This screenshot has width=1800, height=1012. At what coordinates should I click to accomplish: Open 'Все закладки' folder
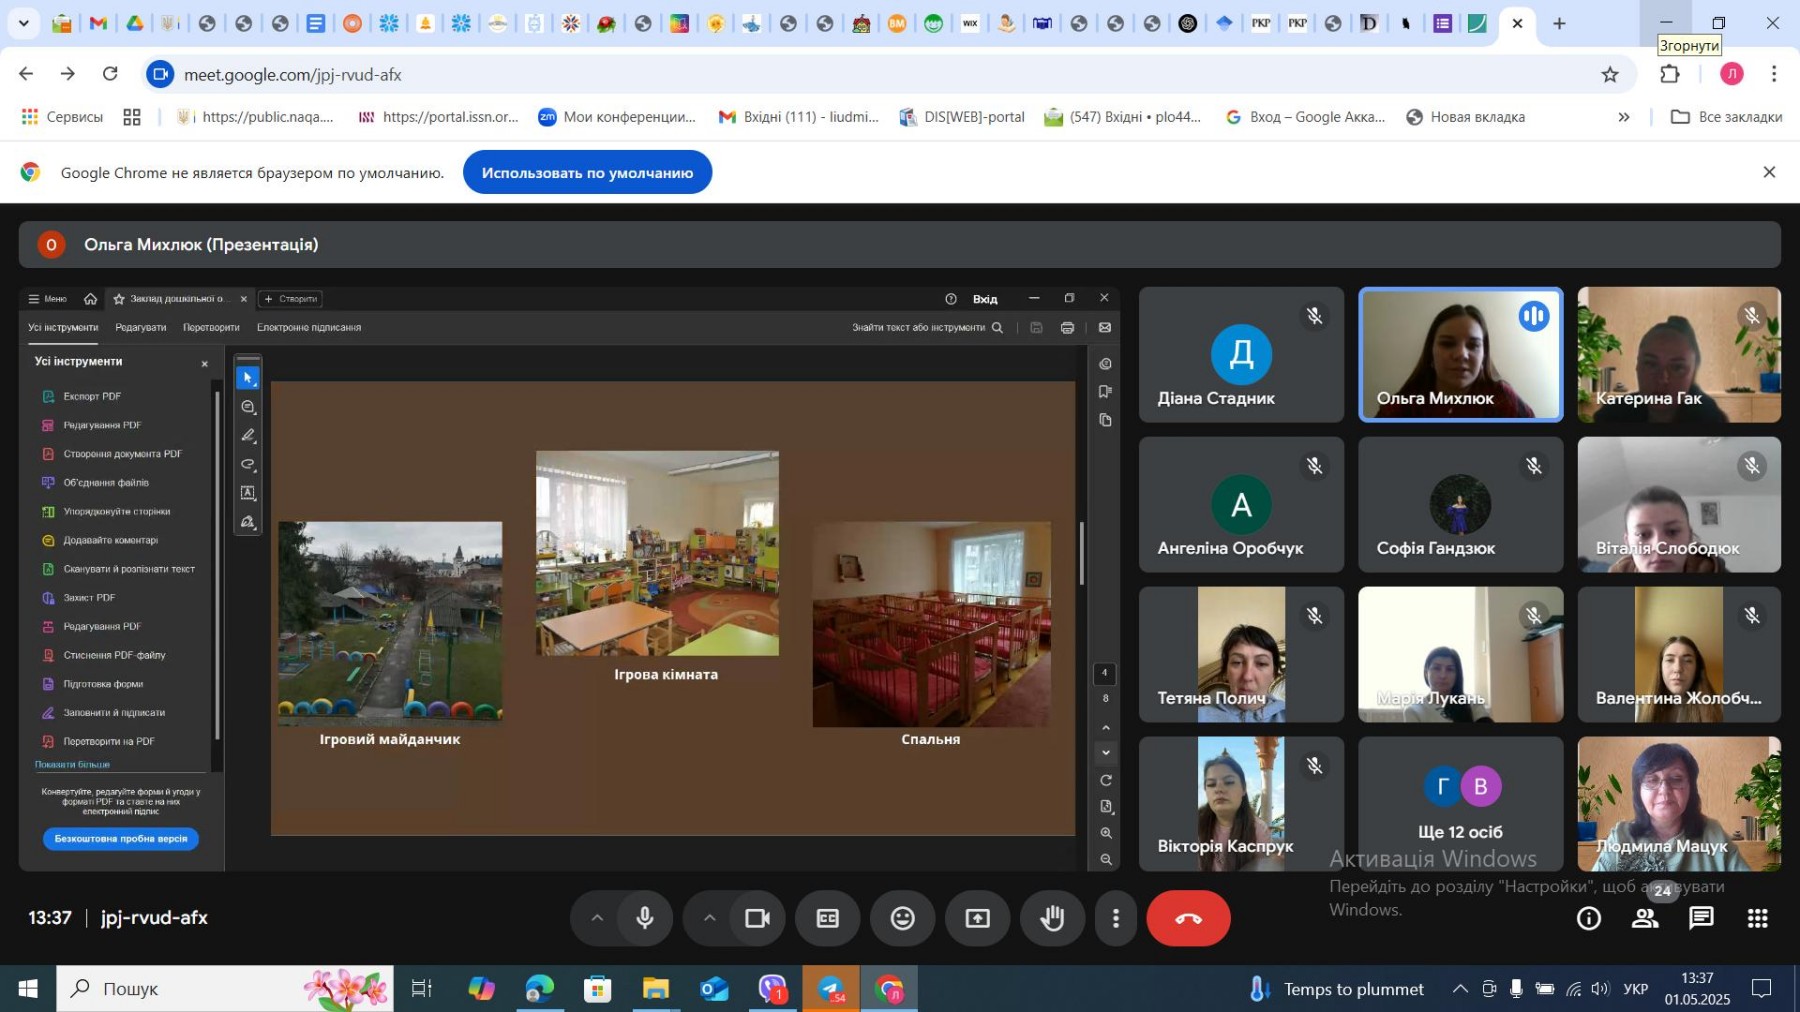coord(1727,117)
